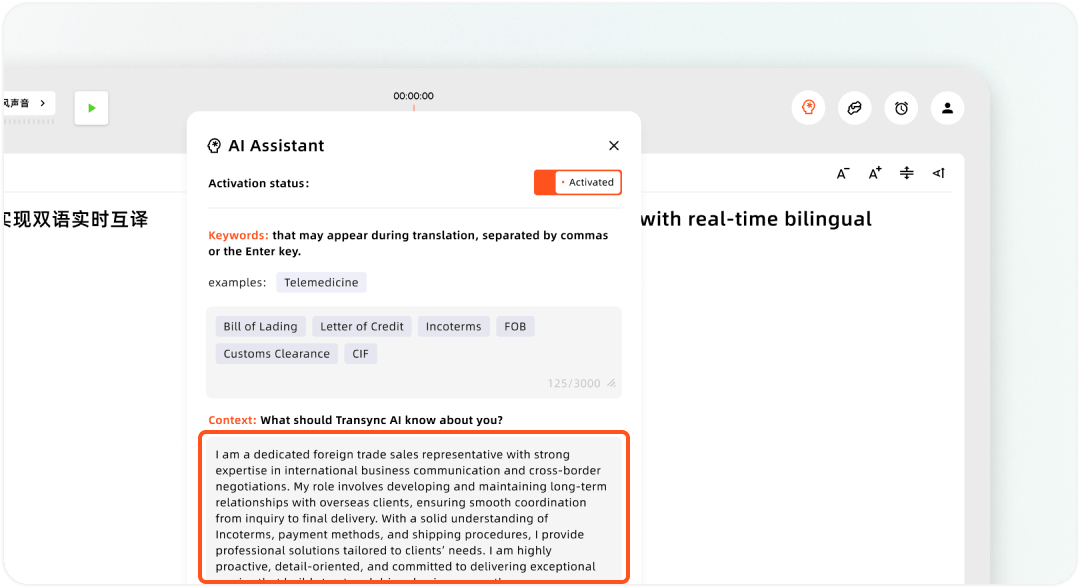Click the Customs Clearance keyword tag
This screenshot has height=588, width=1080.
[276, 354]
